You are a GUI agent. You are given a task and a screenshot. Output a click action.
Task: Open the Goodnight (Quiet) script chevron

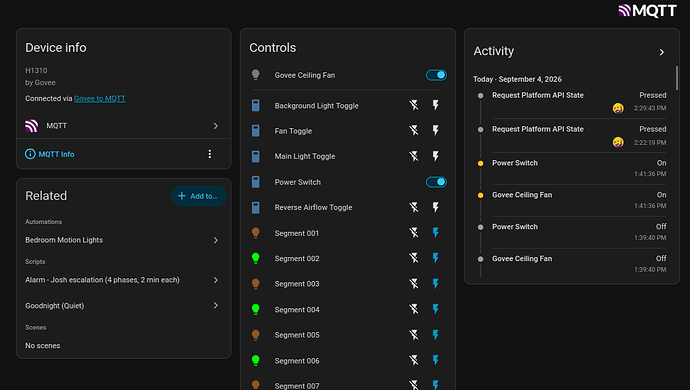[x=216, y=305]
